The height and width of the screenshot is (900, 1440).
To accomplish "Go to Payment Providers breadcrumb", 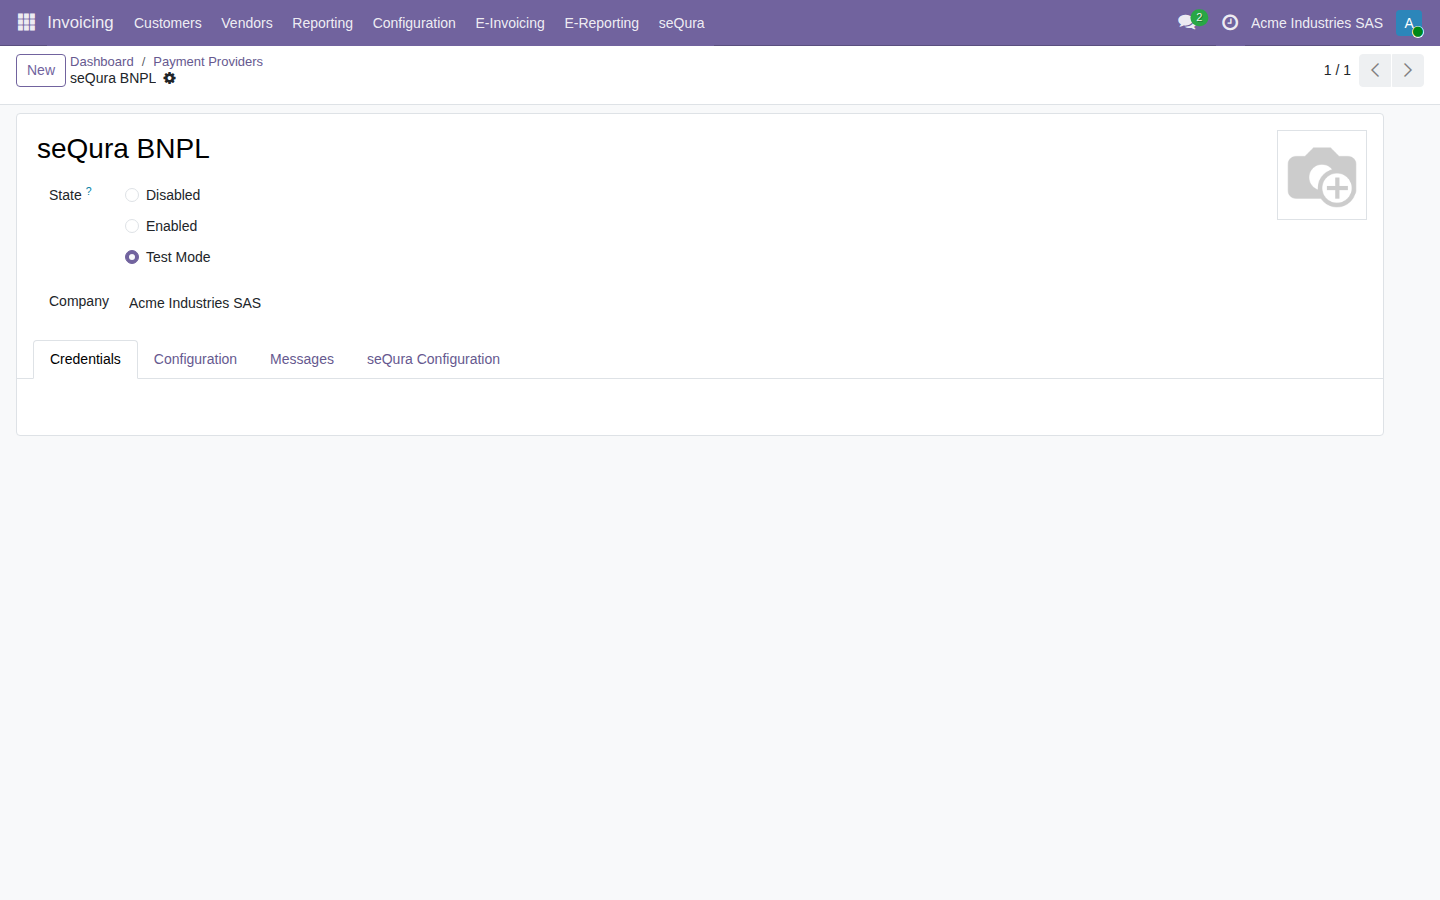I will (208, 62).
